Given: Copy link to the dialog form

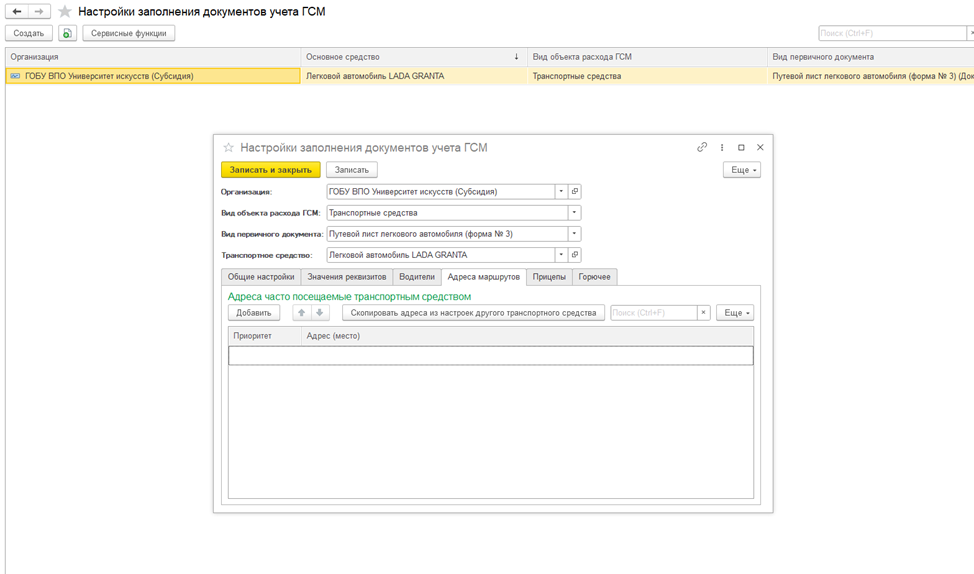Looking at the screenshot, I should [x=702, y=147].
